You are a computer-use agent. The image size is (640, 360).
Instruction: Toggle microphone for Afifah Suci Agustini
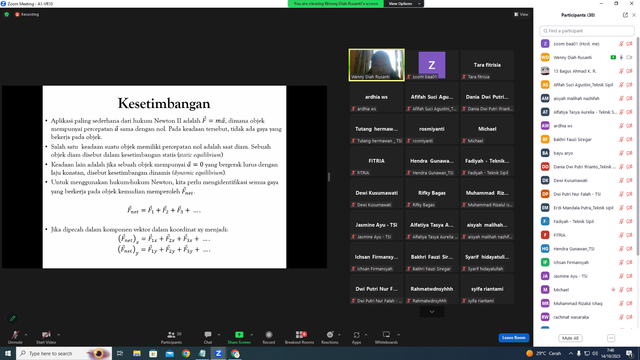coord(621,85)
